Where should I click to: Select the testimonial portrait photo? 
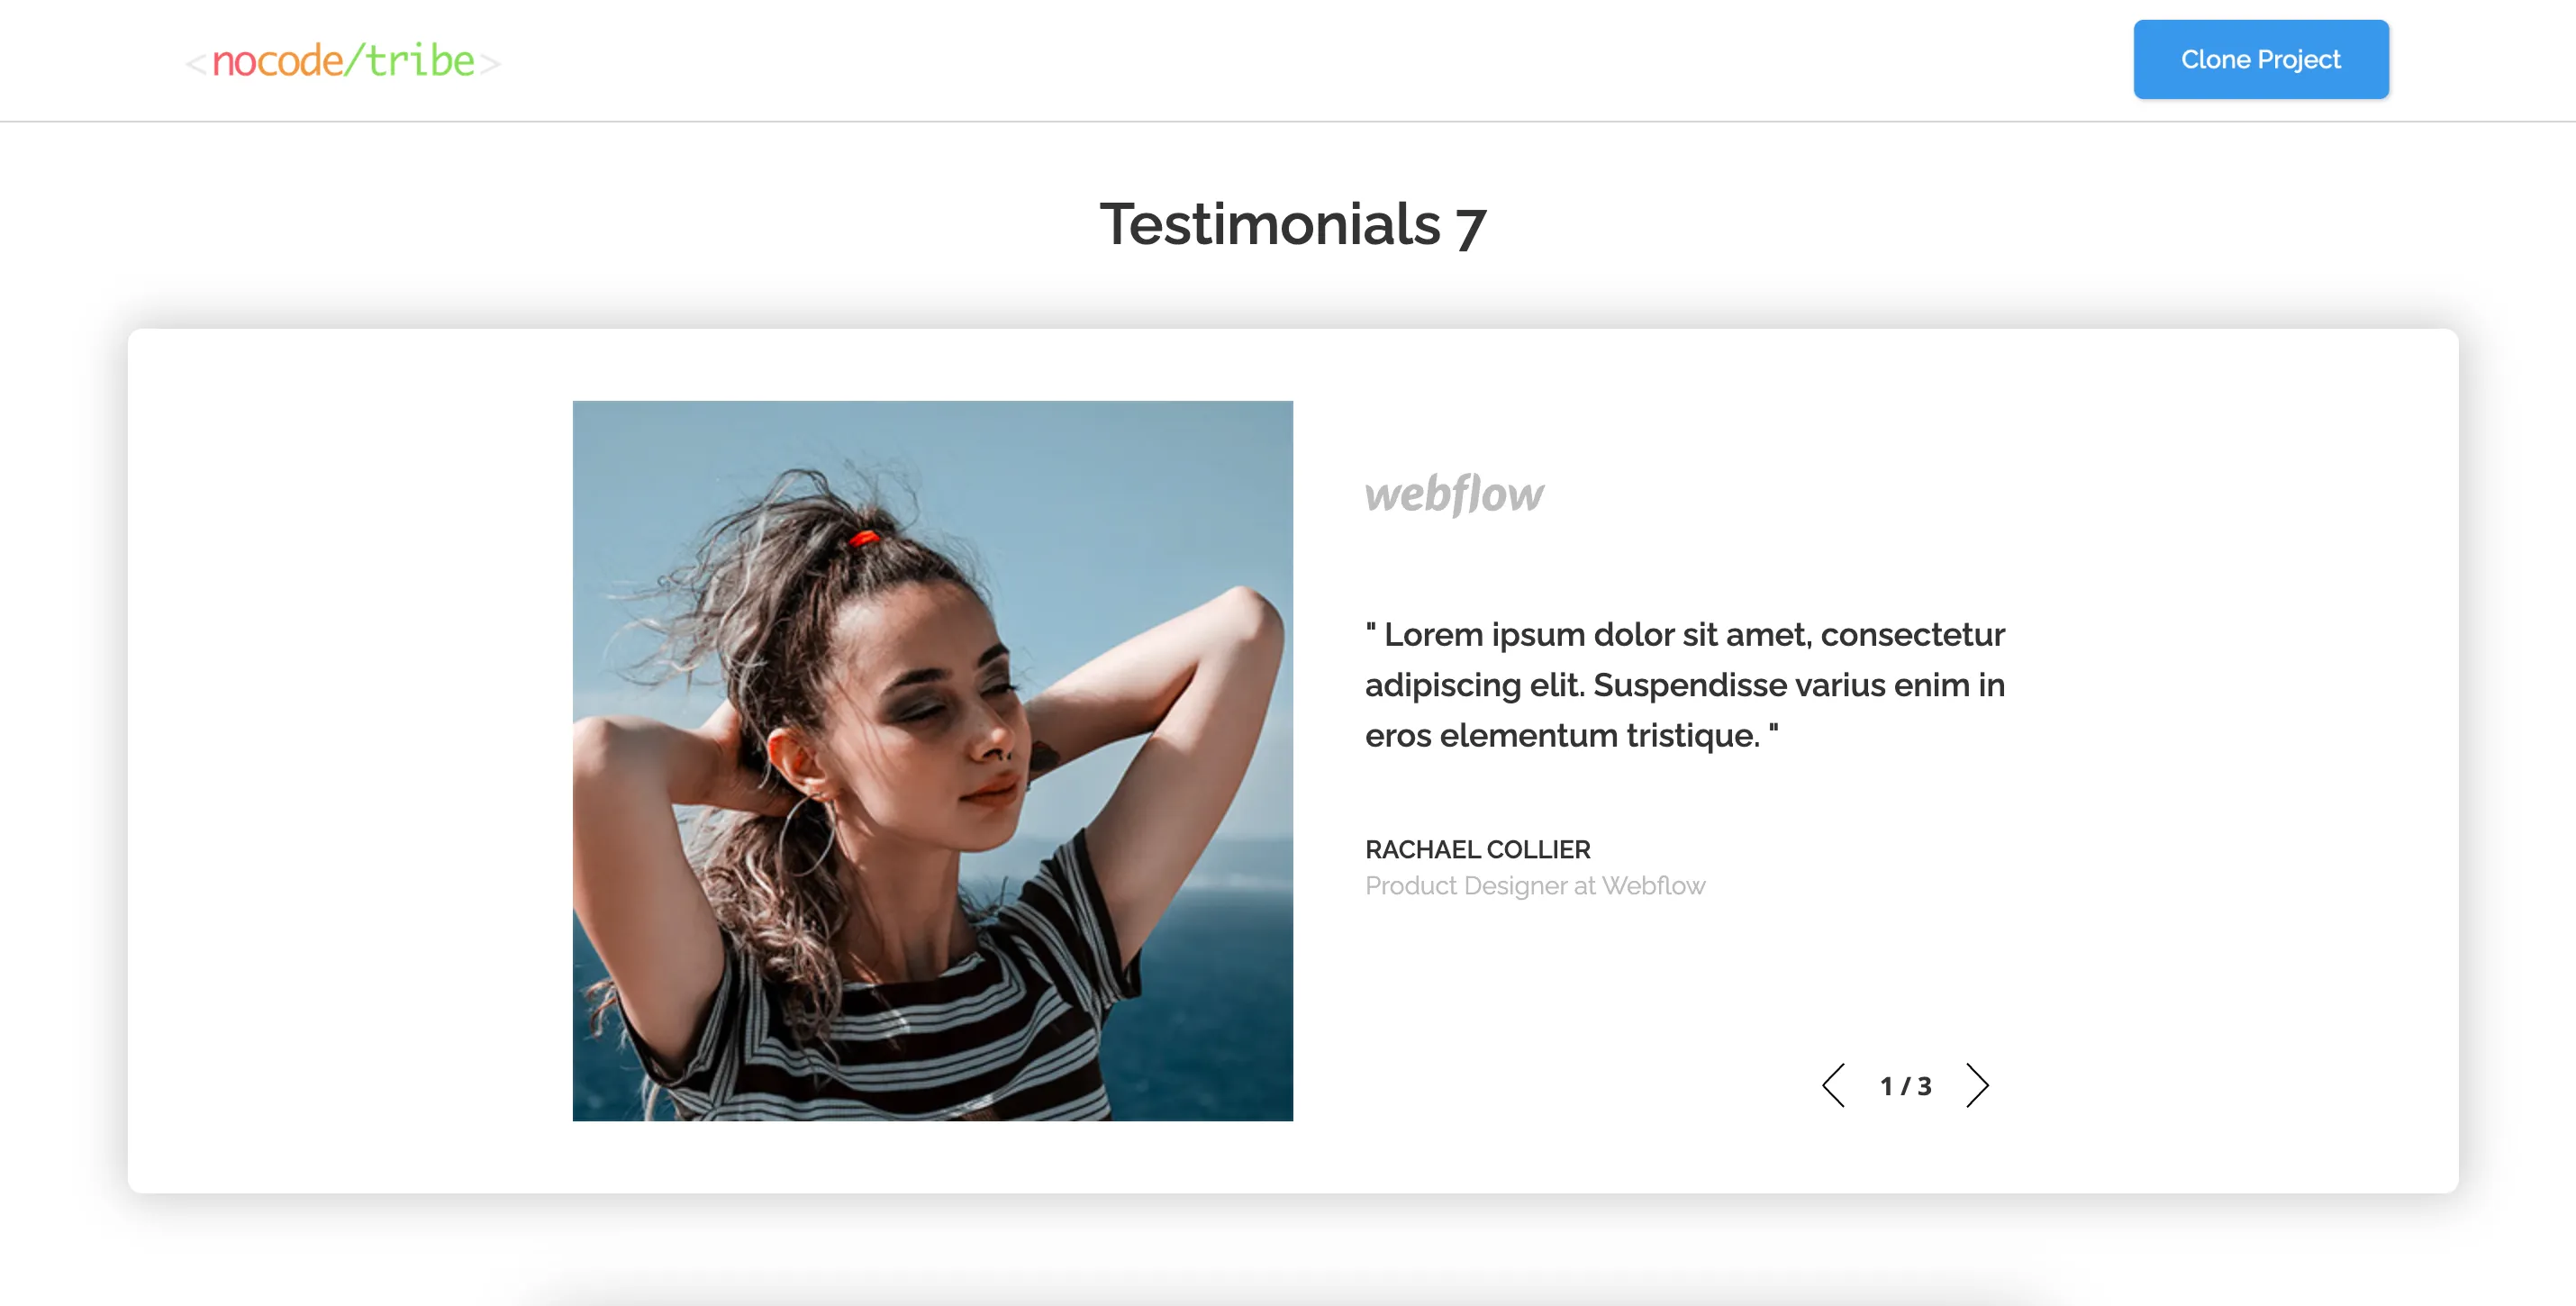(932, 760)
